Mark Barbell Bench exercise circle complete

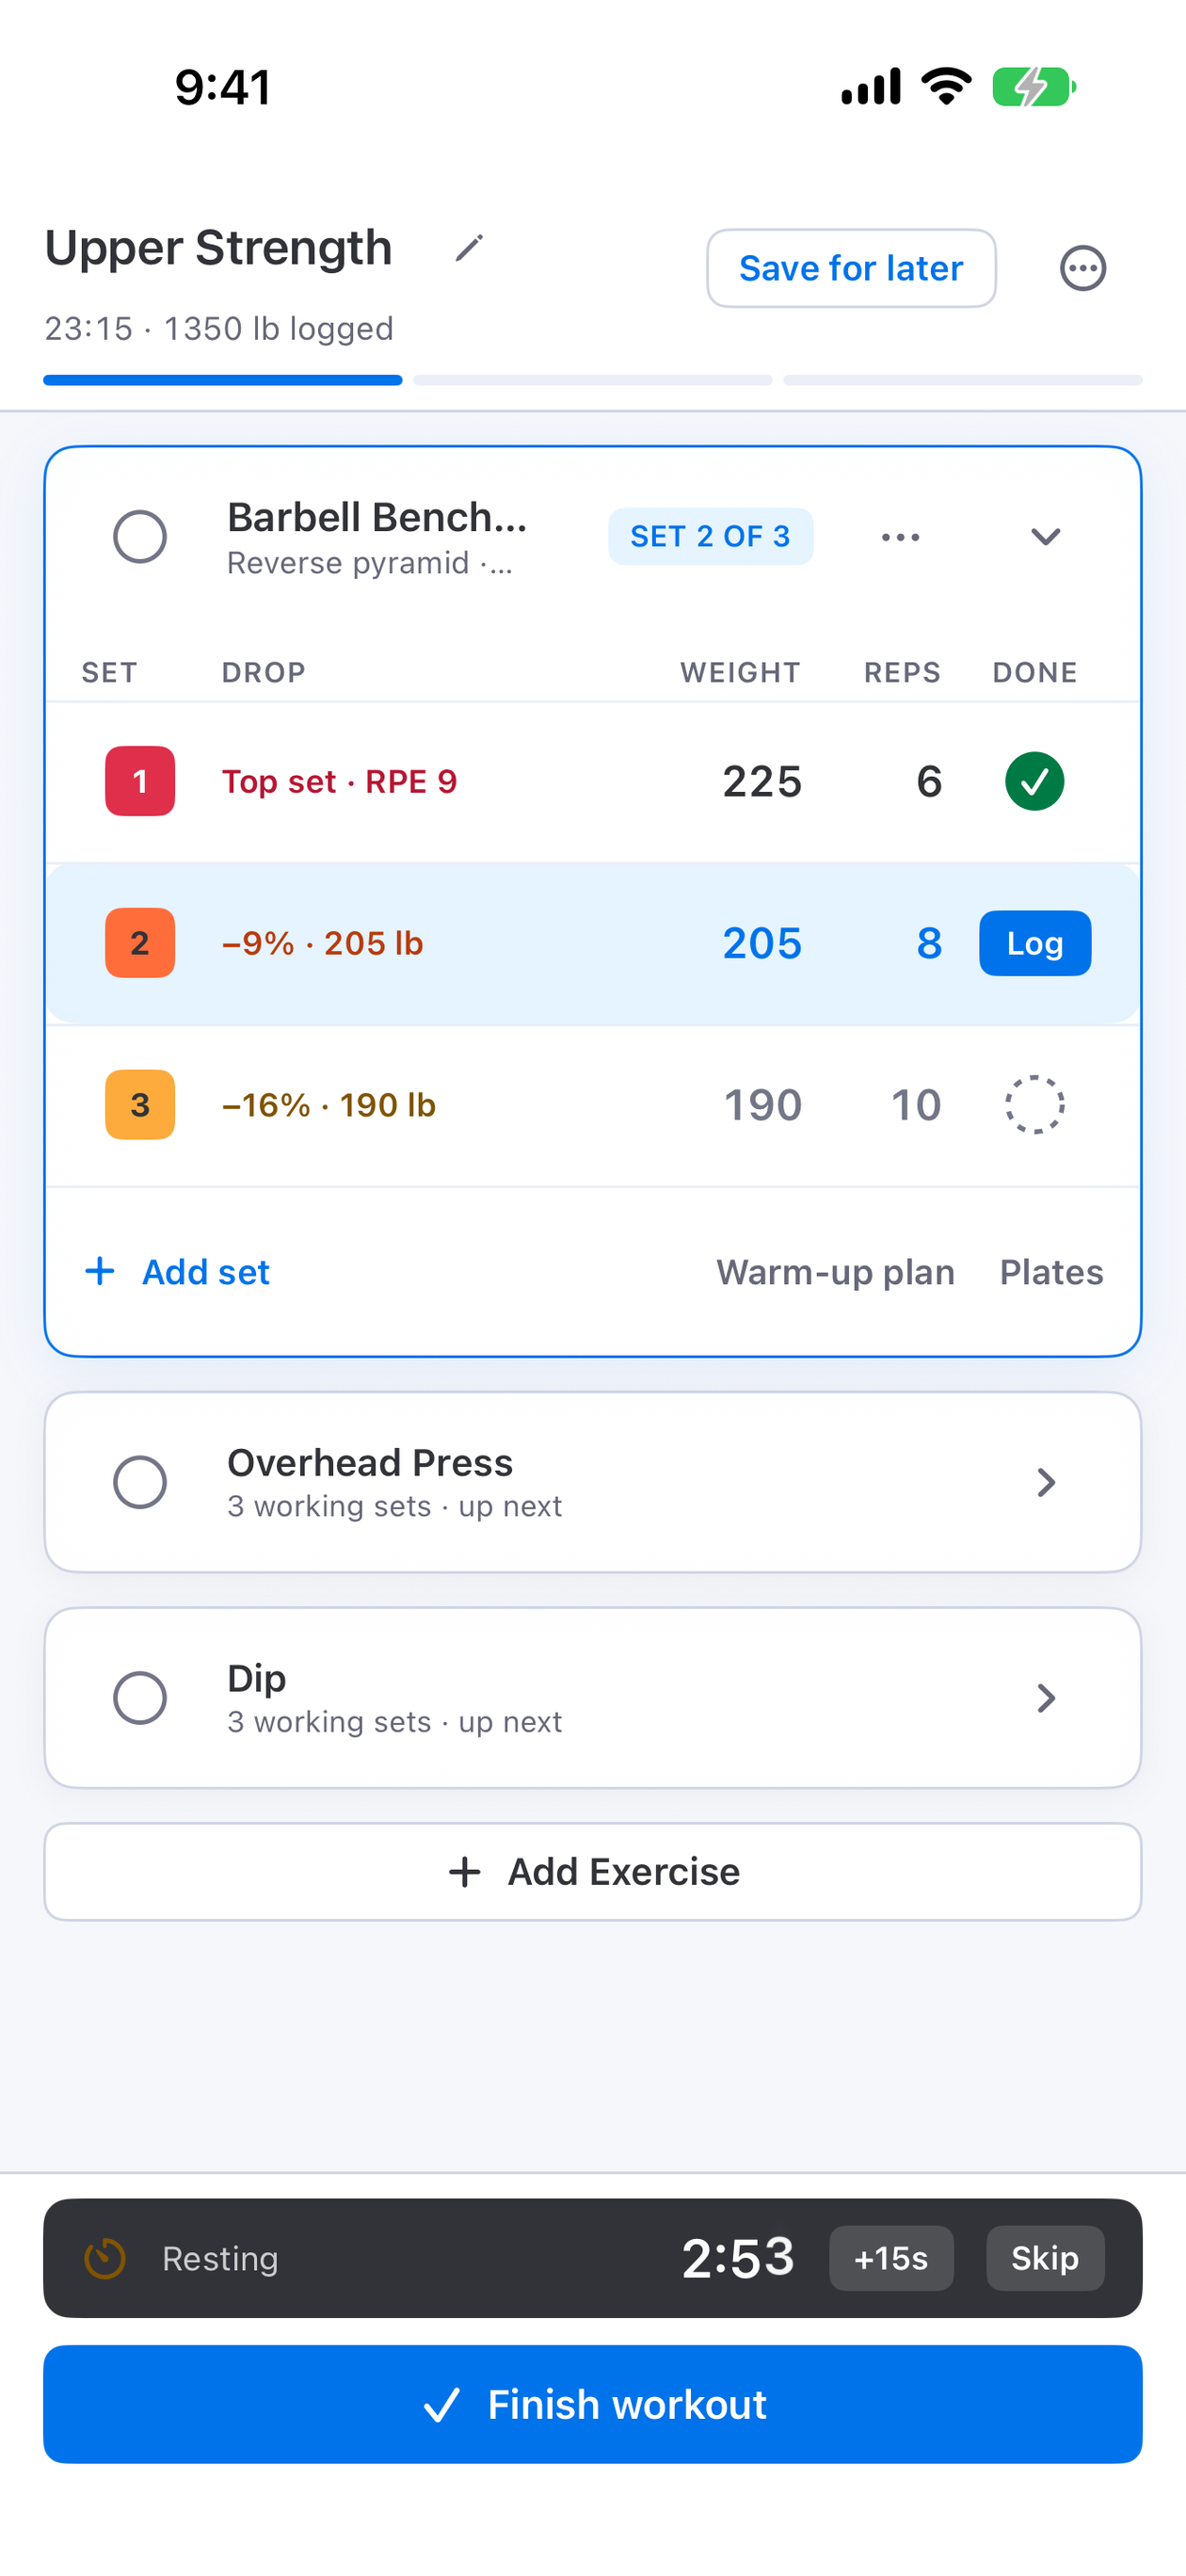140,537
